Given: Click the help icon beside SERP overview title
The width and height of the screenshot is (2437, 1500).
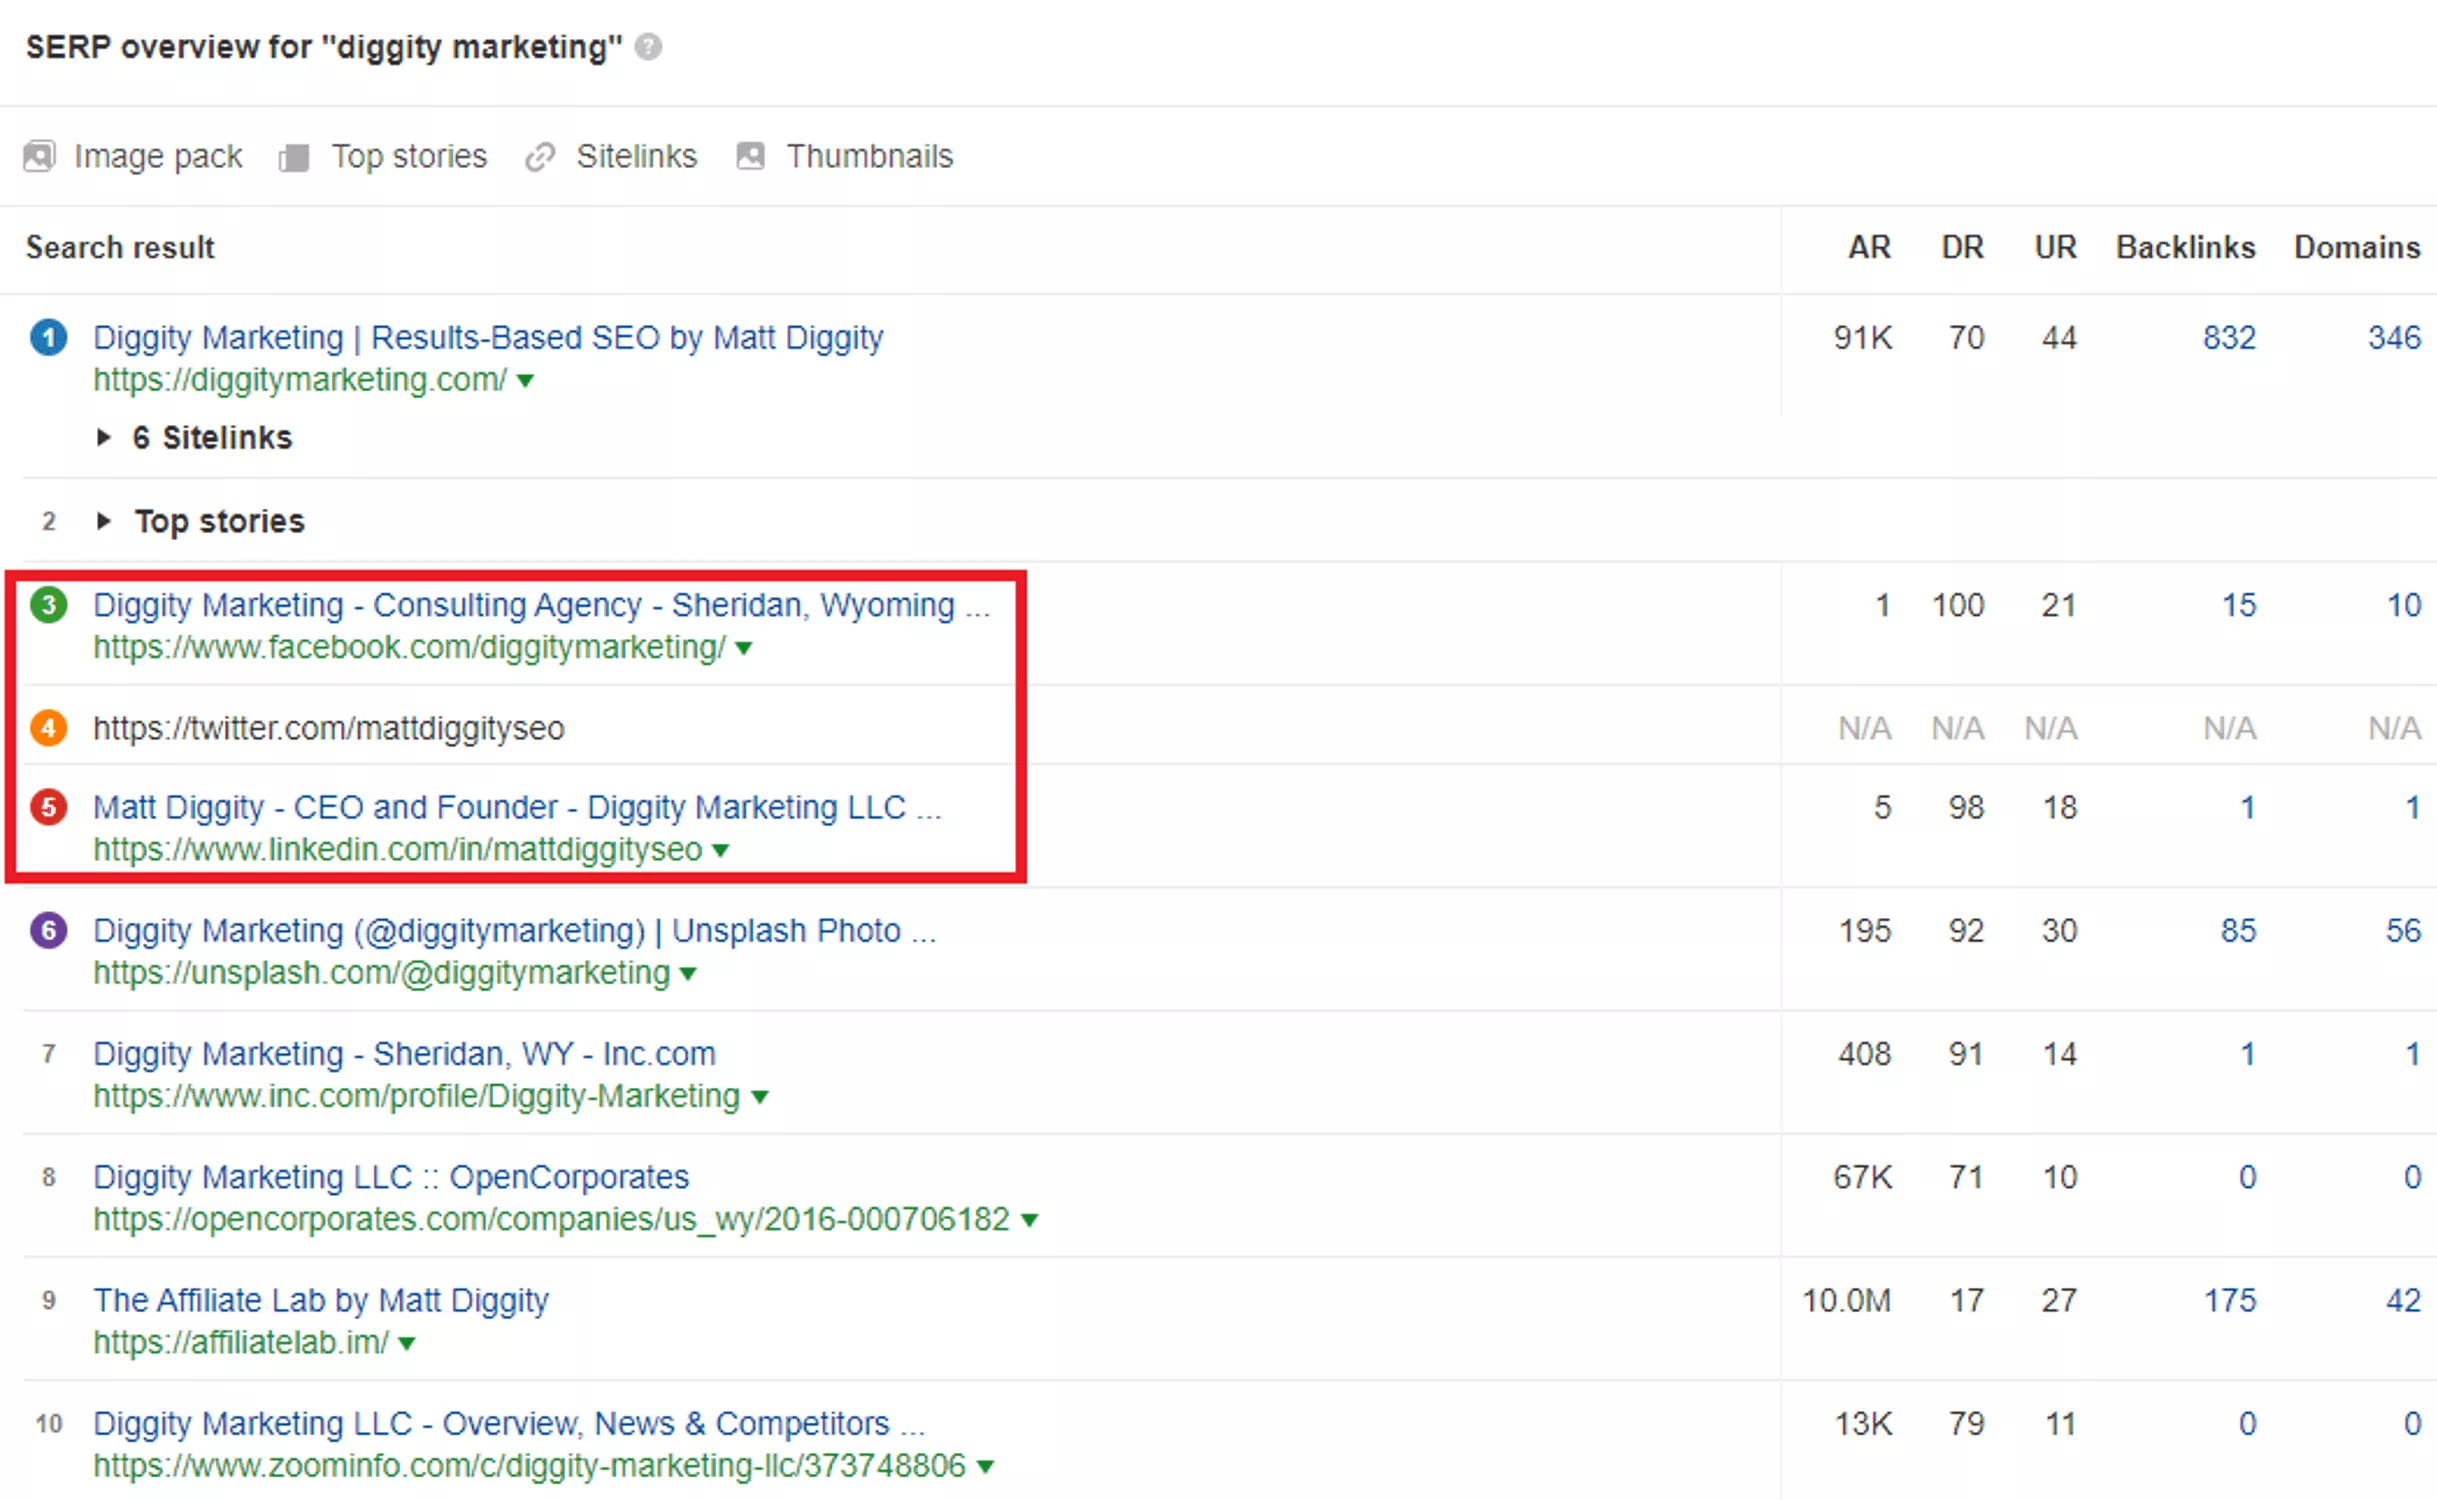Looking at the screenshot, I should click(648, 45).
